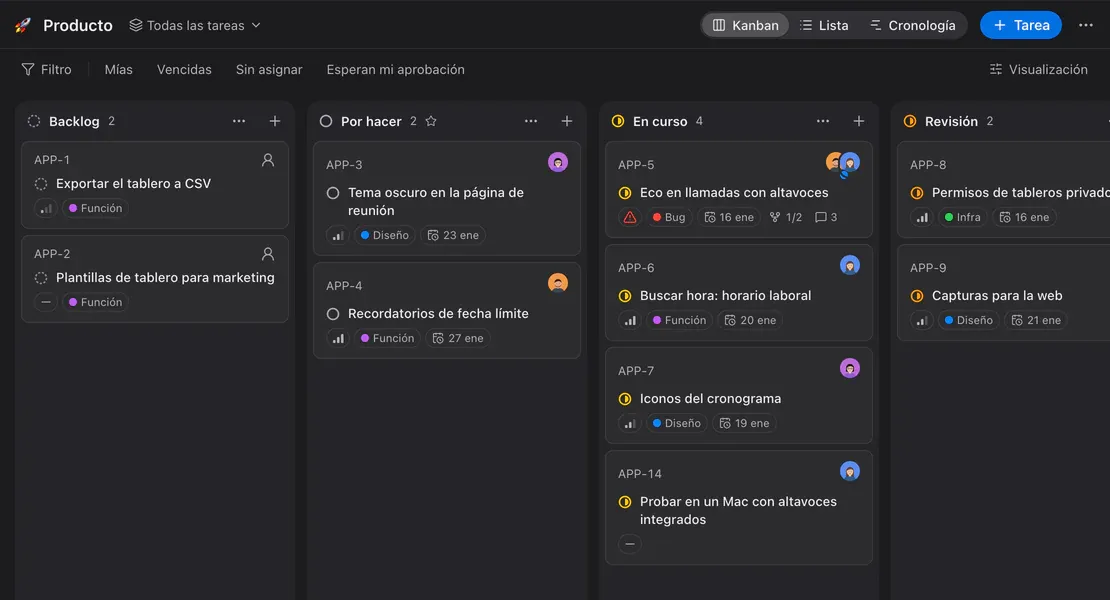Create a new Tarea
The image size is (1110, 600).
pyautogui.click(x=1021, y=25)
